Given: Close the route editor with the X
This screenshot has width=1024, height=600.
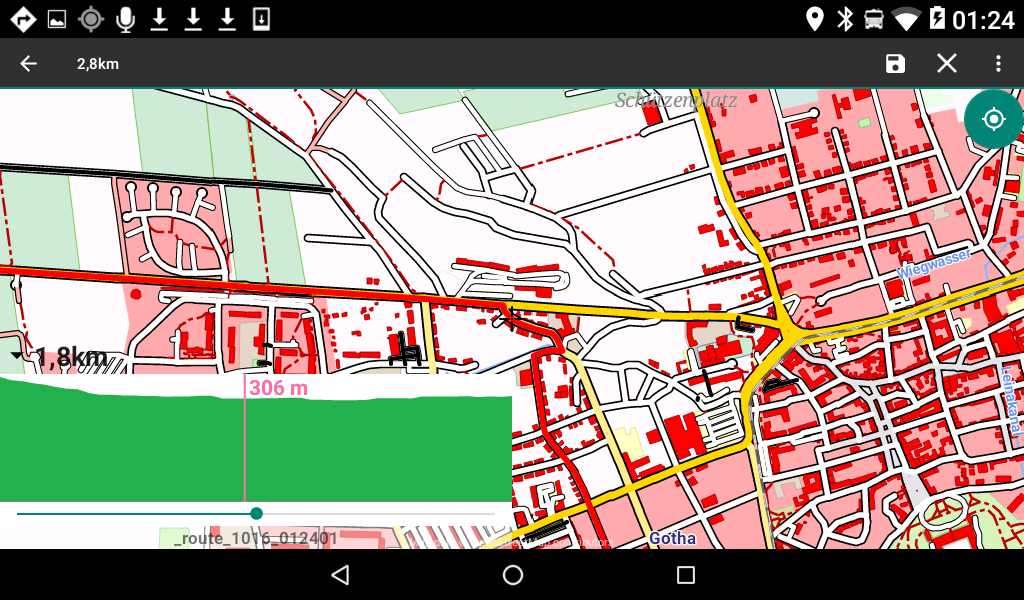Looking at the screenshot, I should click(x=947, y=64).
